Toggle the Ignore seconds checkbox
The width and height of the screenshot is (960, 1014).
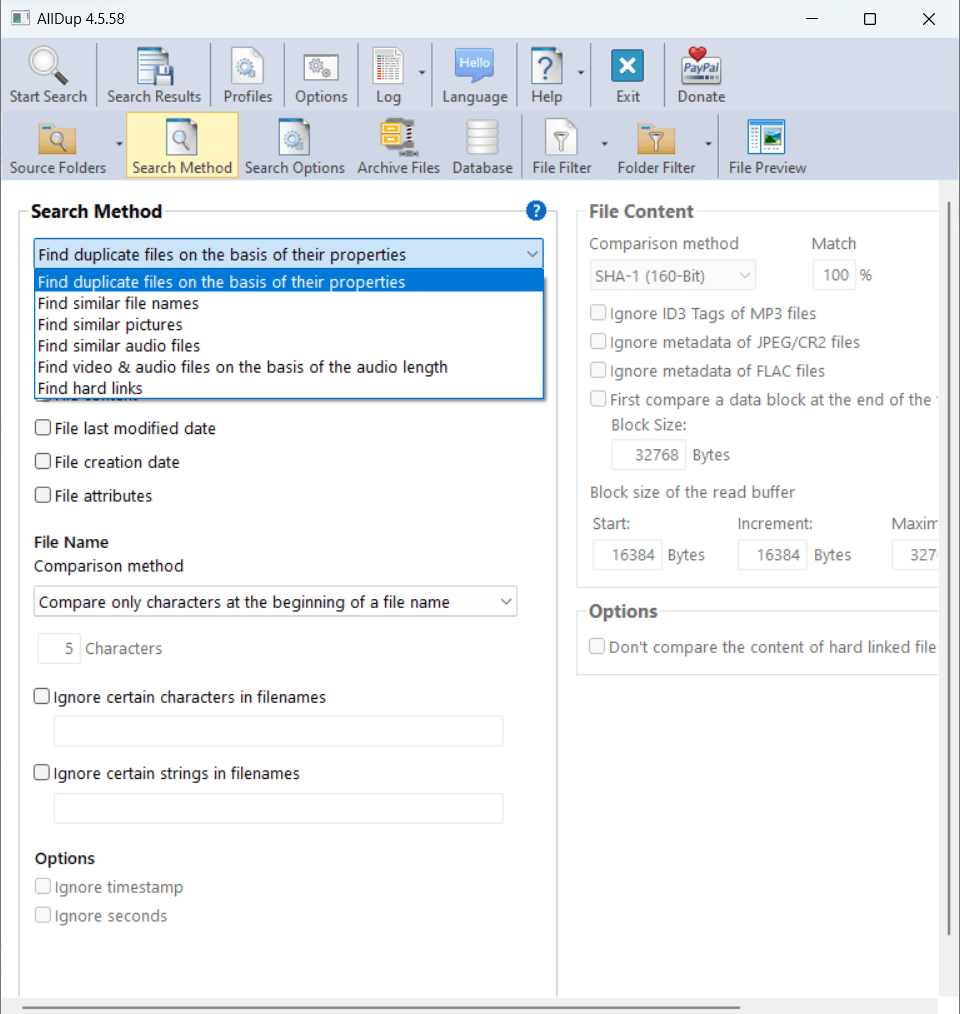tap(43, 915)
